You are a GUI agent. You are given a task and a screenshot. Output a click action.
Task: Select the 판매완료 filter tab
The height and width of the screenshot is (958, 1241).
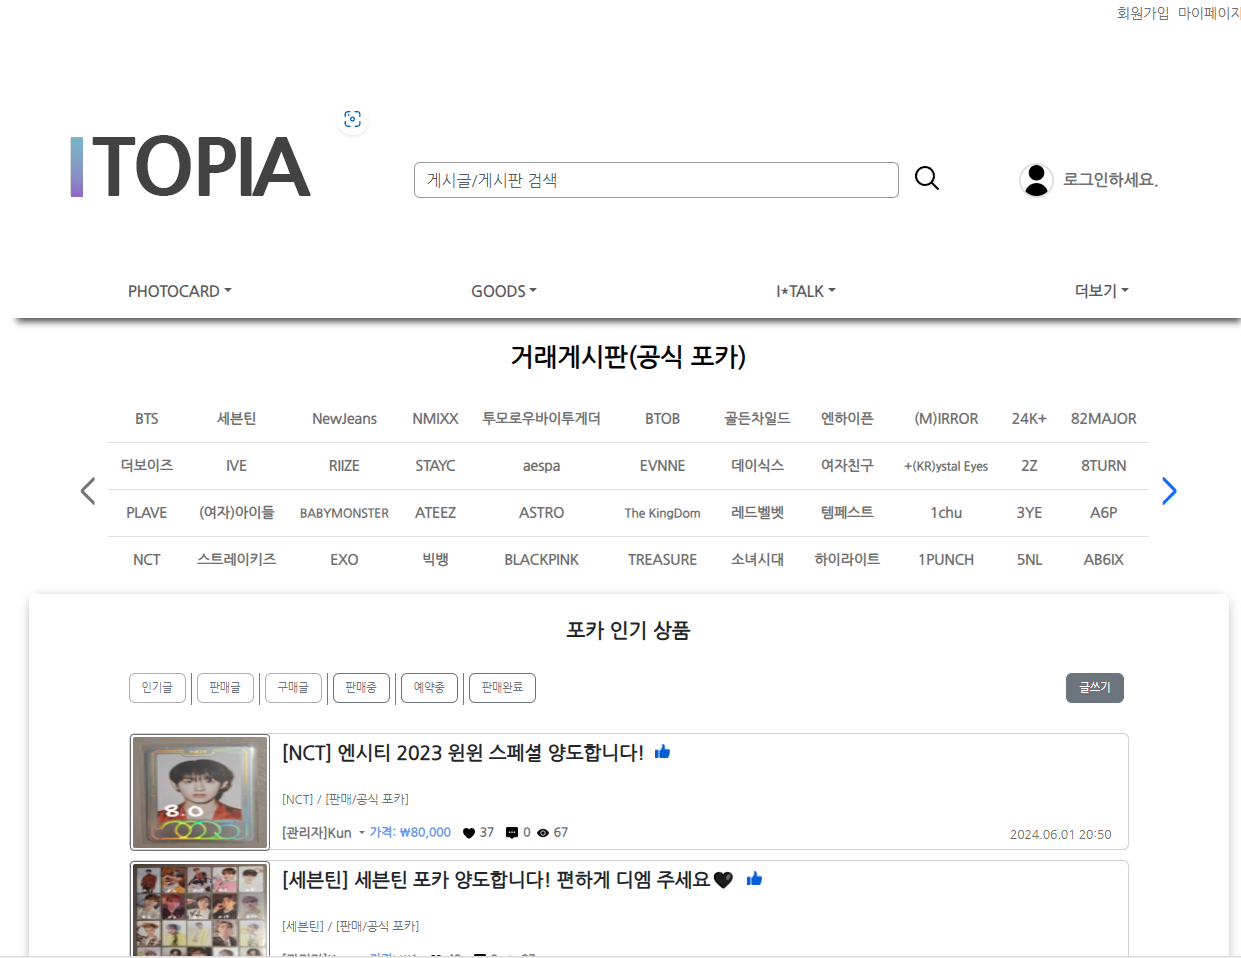coord(502,688)
